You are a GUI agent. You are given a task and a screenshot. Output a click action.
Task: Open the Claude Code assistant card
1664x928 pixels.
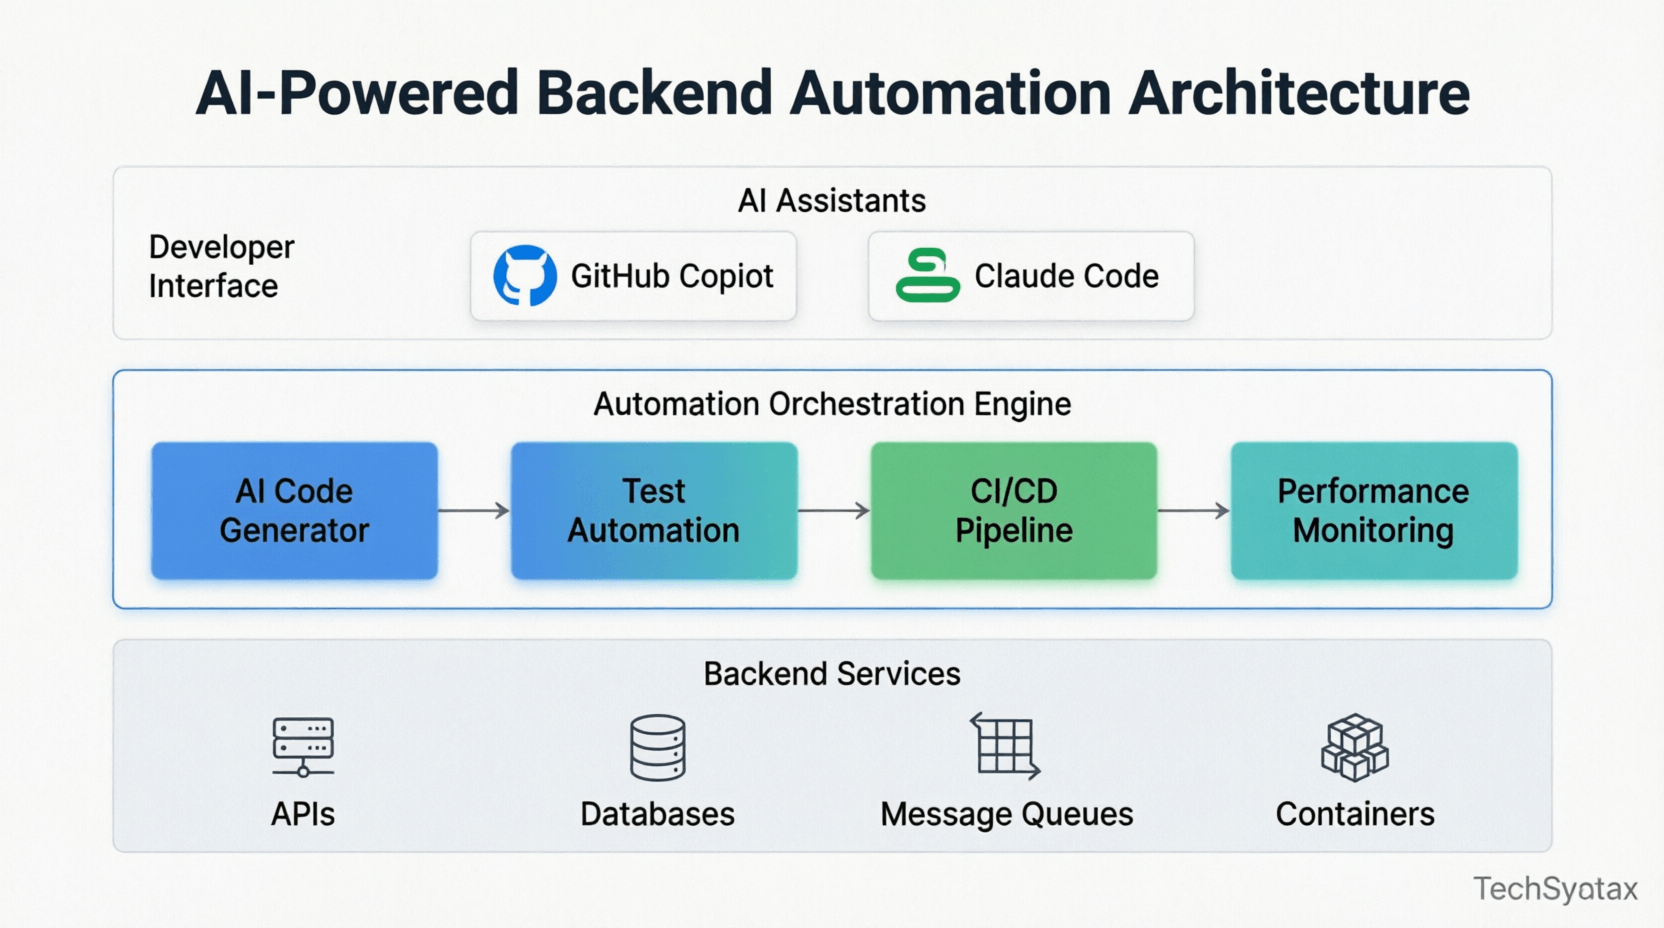(1030, 276)
